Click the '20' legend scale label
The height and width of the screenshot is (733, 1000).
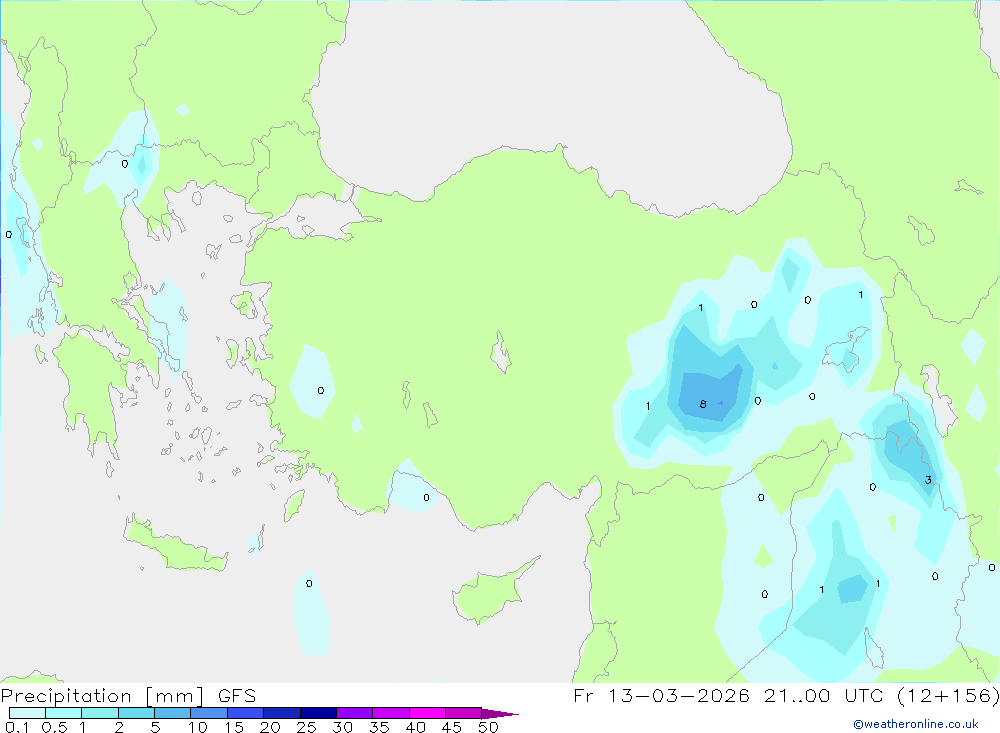point(270,727)
